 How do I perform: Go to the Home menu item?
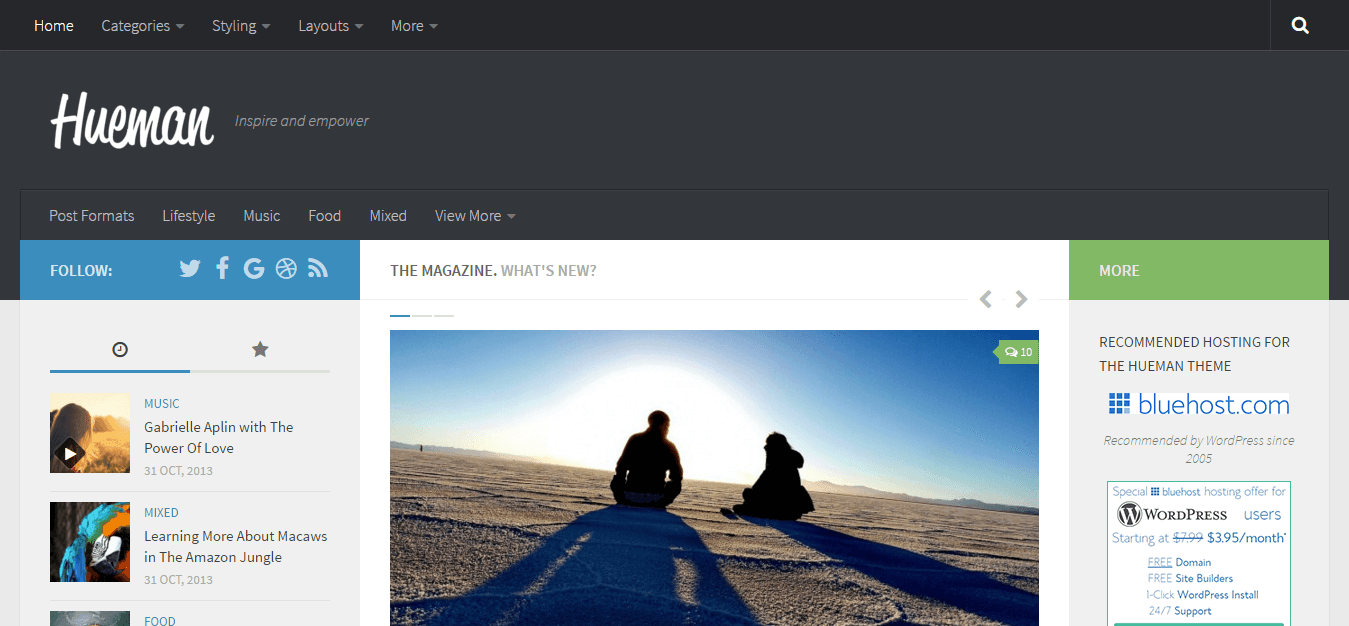(x=54, y=26)
